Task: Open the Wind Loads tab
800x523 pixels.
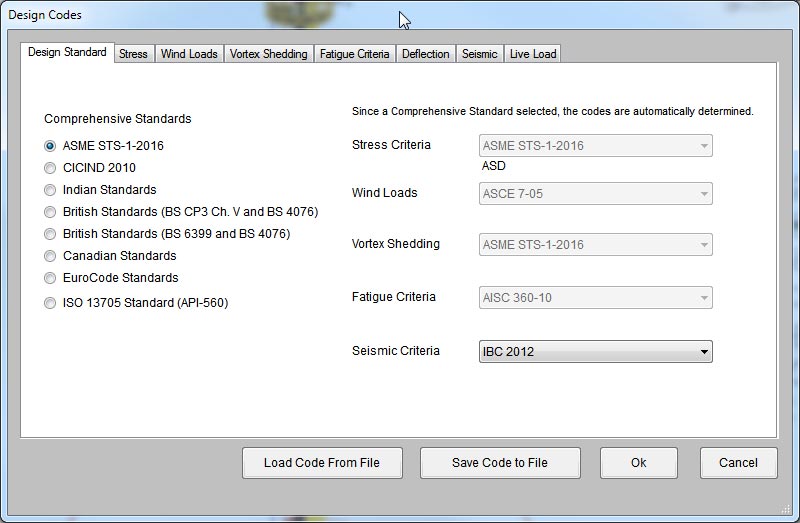Action: (x=189, y=54)
